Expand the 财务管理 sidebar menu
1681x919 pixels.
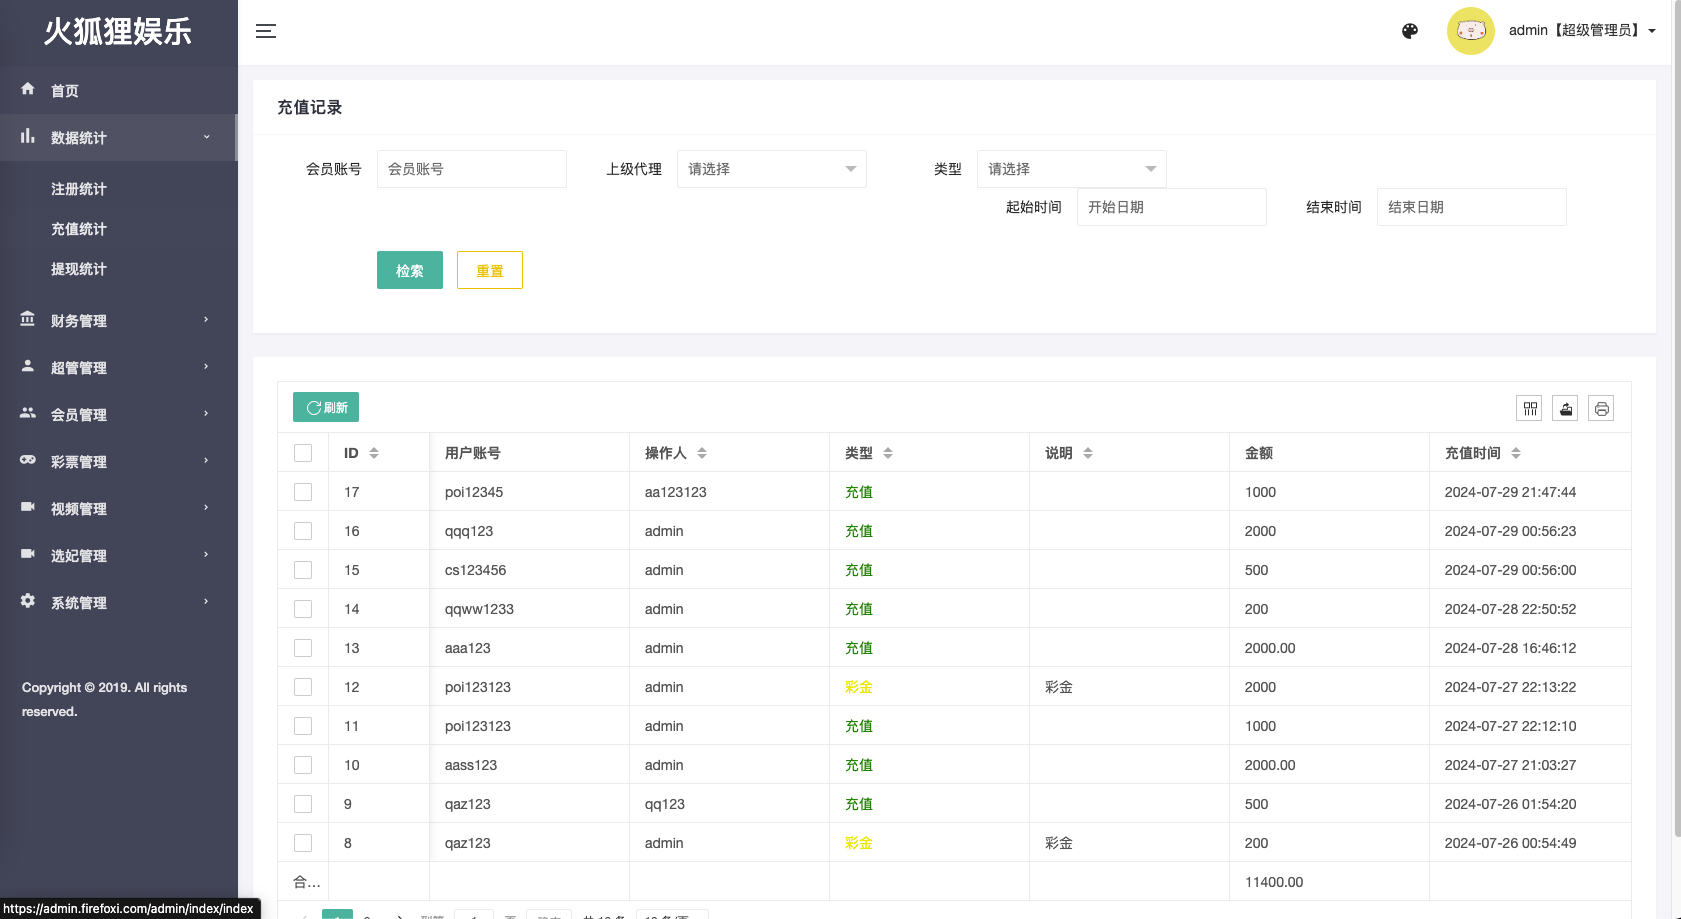tap(118, 321)
